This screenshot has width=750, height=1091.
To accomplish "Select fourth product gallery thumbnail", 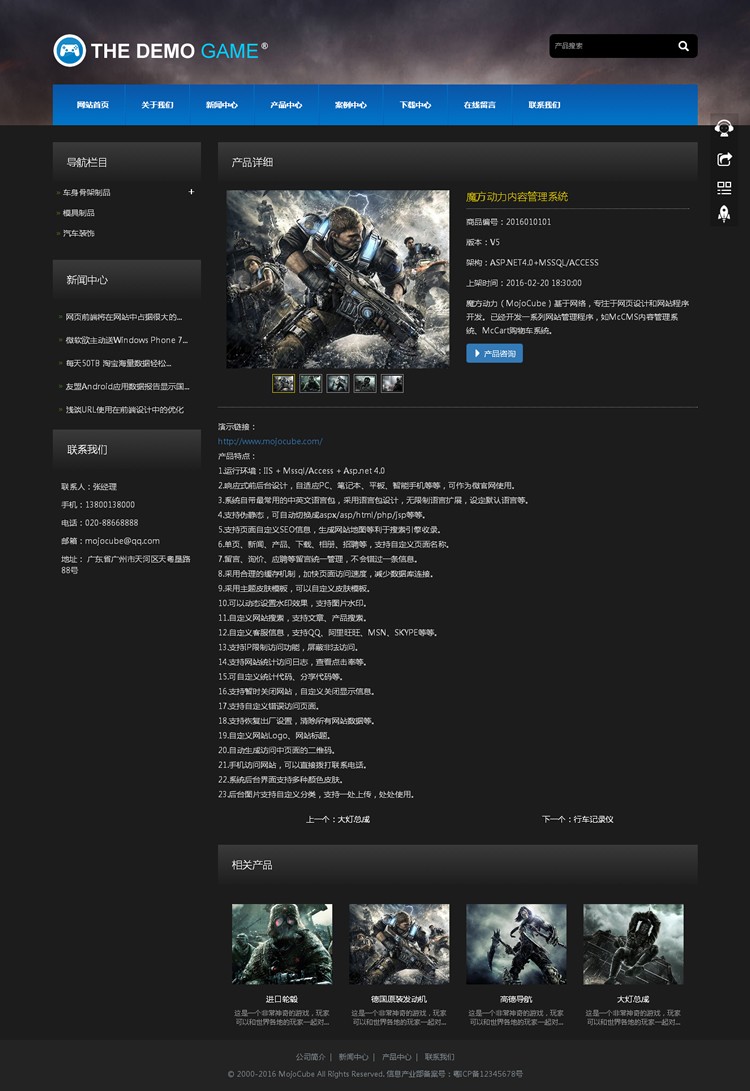I will [x=365, y=383].
